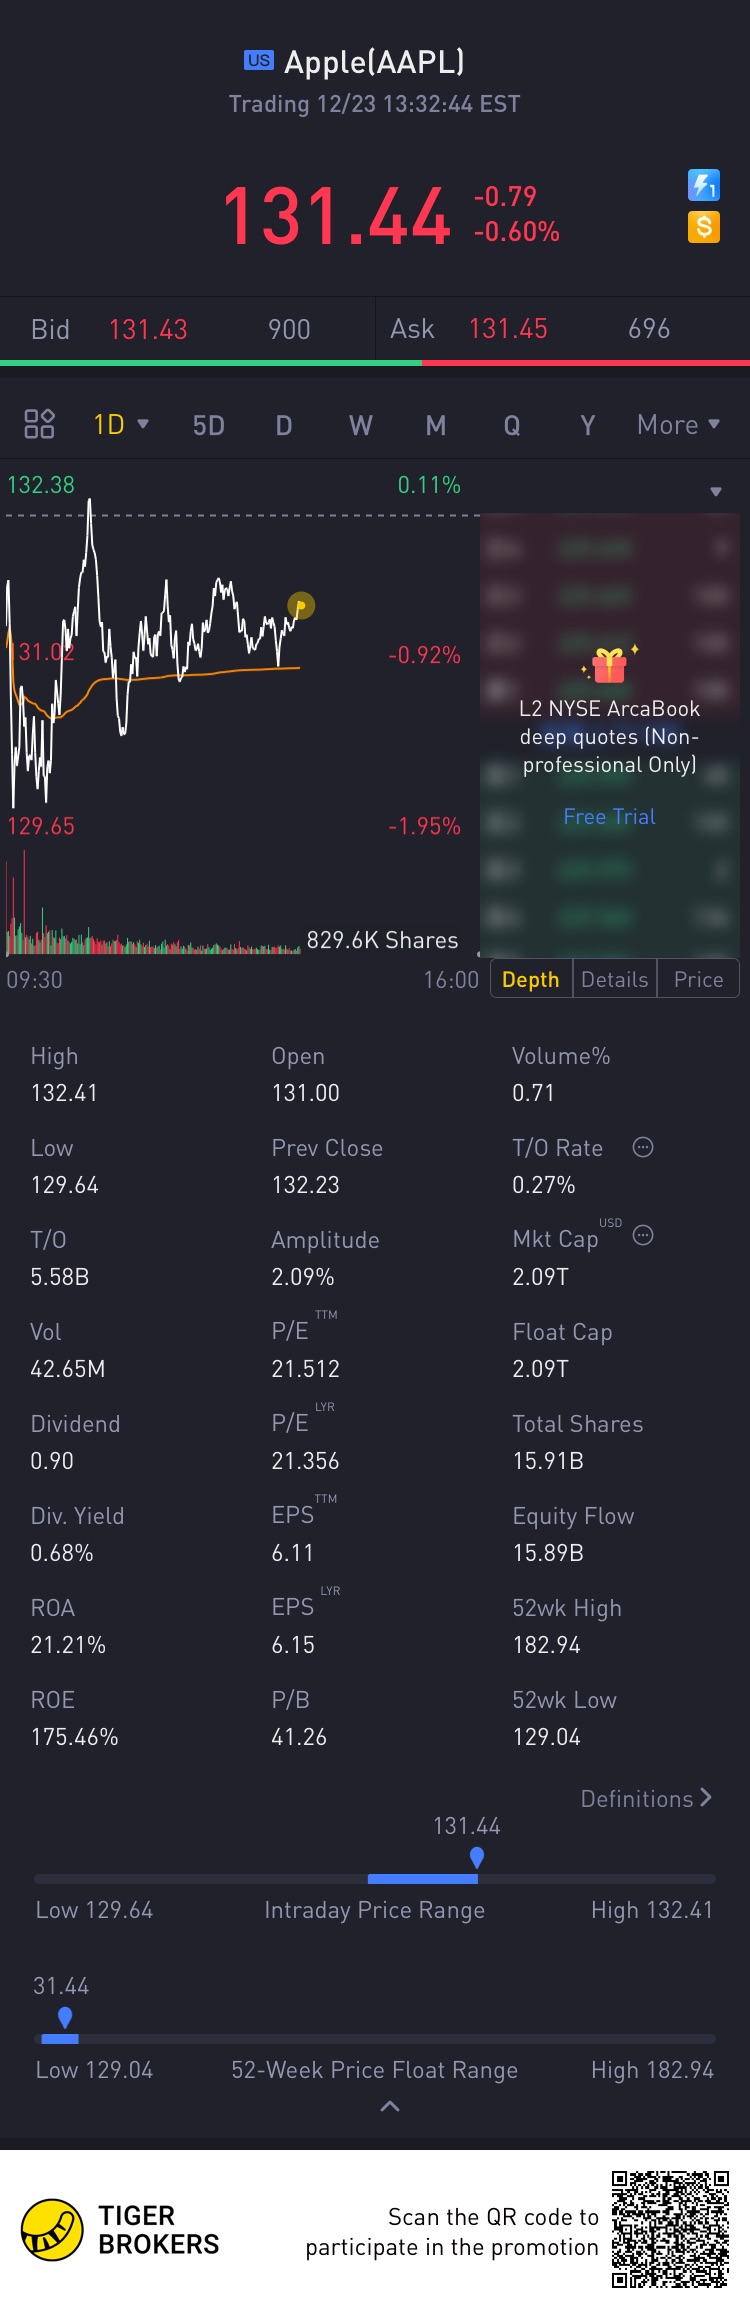Open the chart layout grid icon
This screenshot has height=2310, width=750.
39,424
